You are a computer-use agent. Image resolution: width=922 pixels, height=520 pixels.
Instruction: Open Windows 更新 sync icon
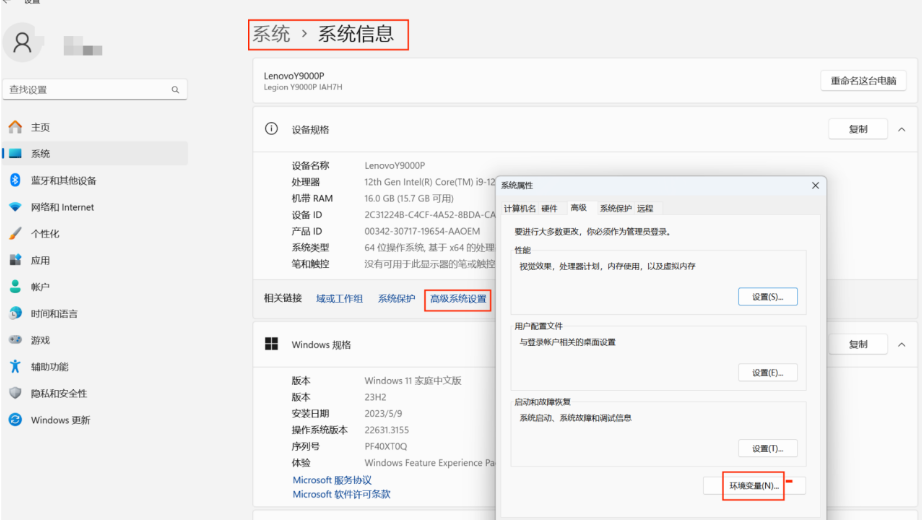coord(15,420)
